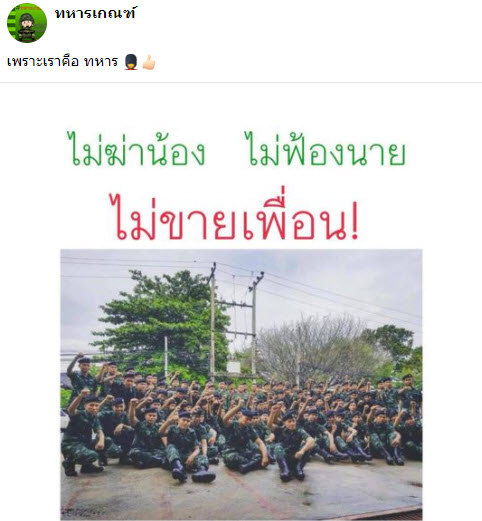482x521 pixels.
Task: Click the divider line below the caption
Action: point(241,82)
